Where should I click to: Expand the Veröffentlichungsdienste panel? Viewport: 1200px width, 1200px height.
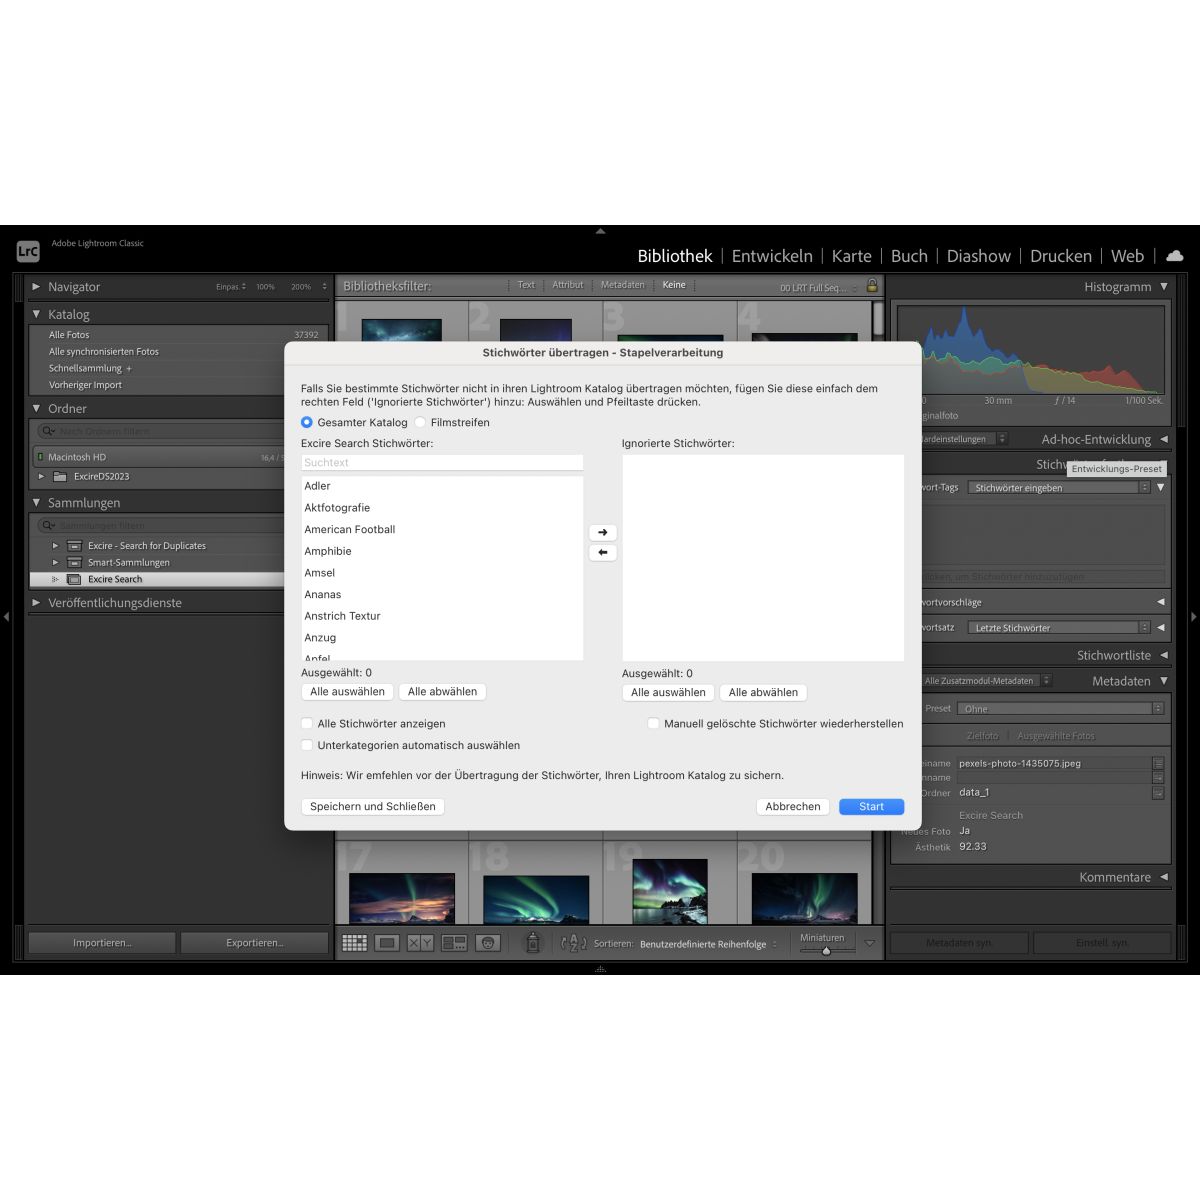(x=37, y=603)
